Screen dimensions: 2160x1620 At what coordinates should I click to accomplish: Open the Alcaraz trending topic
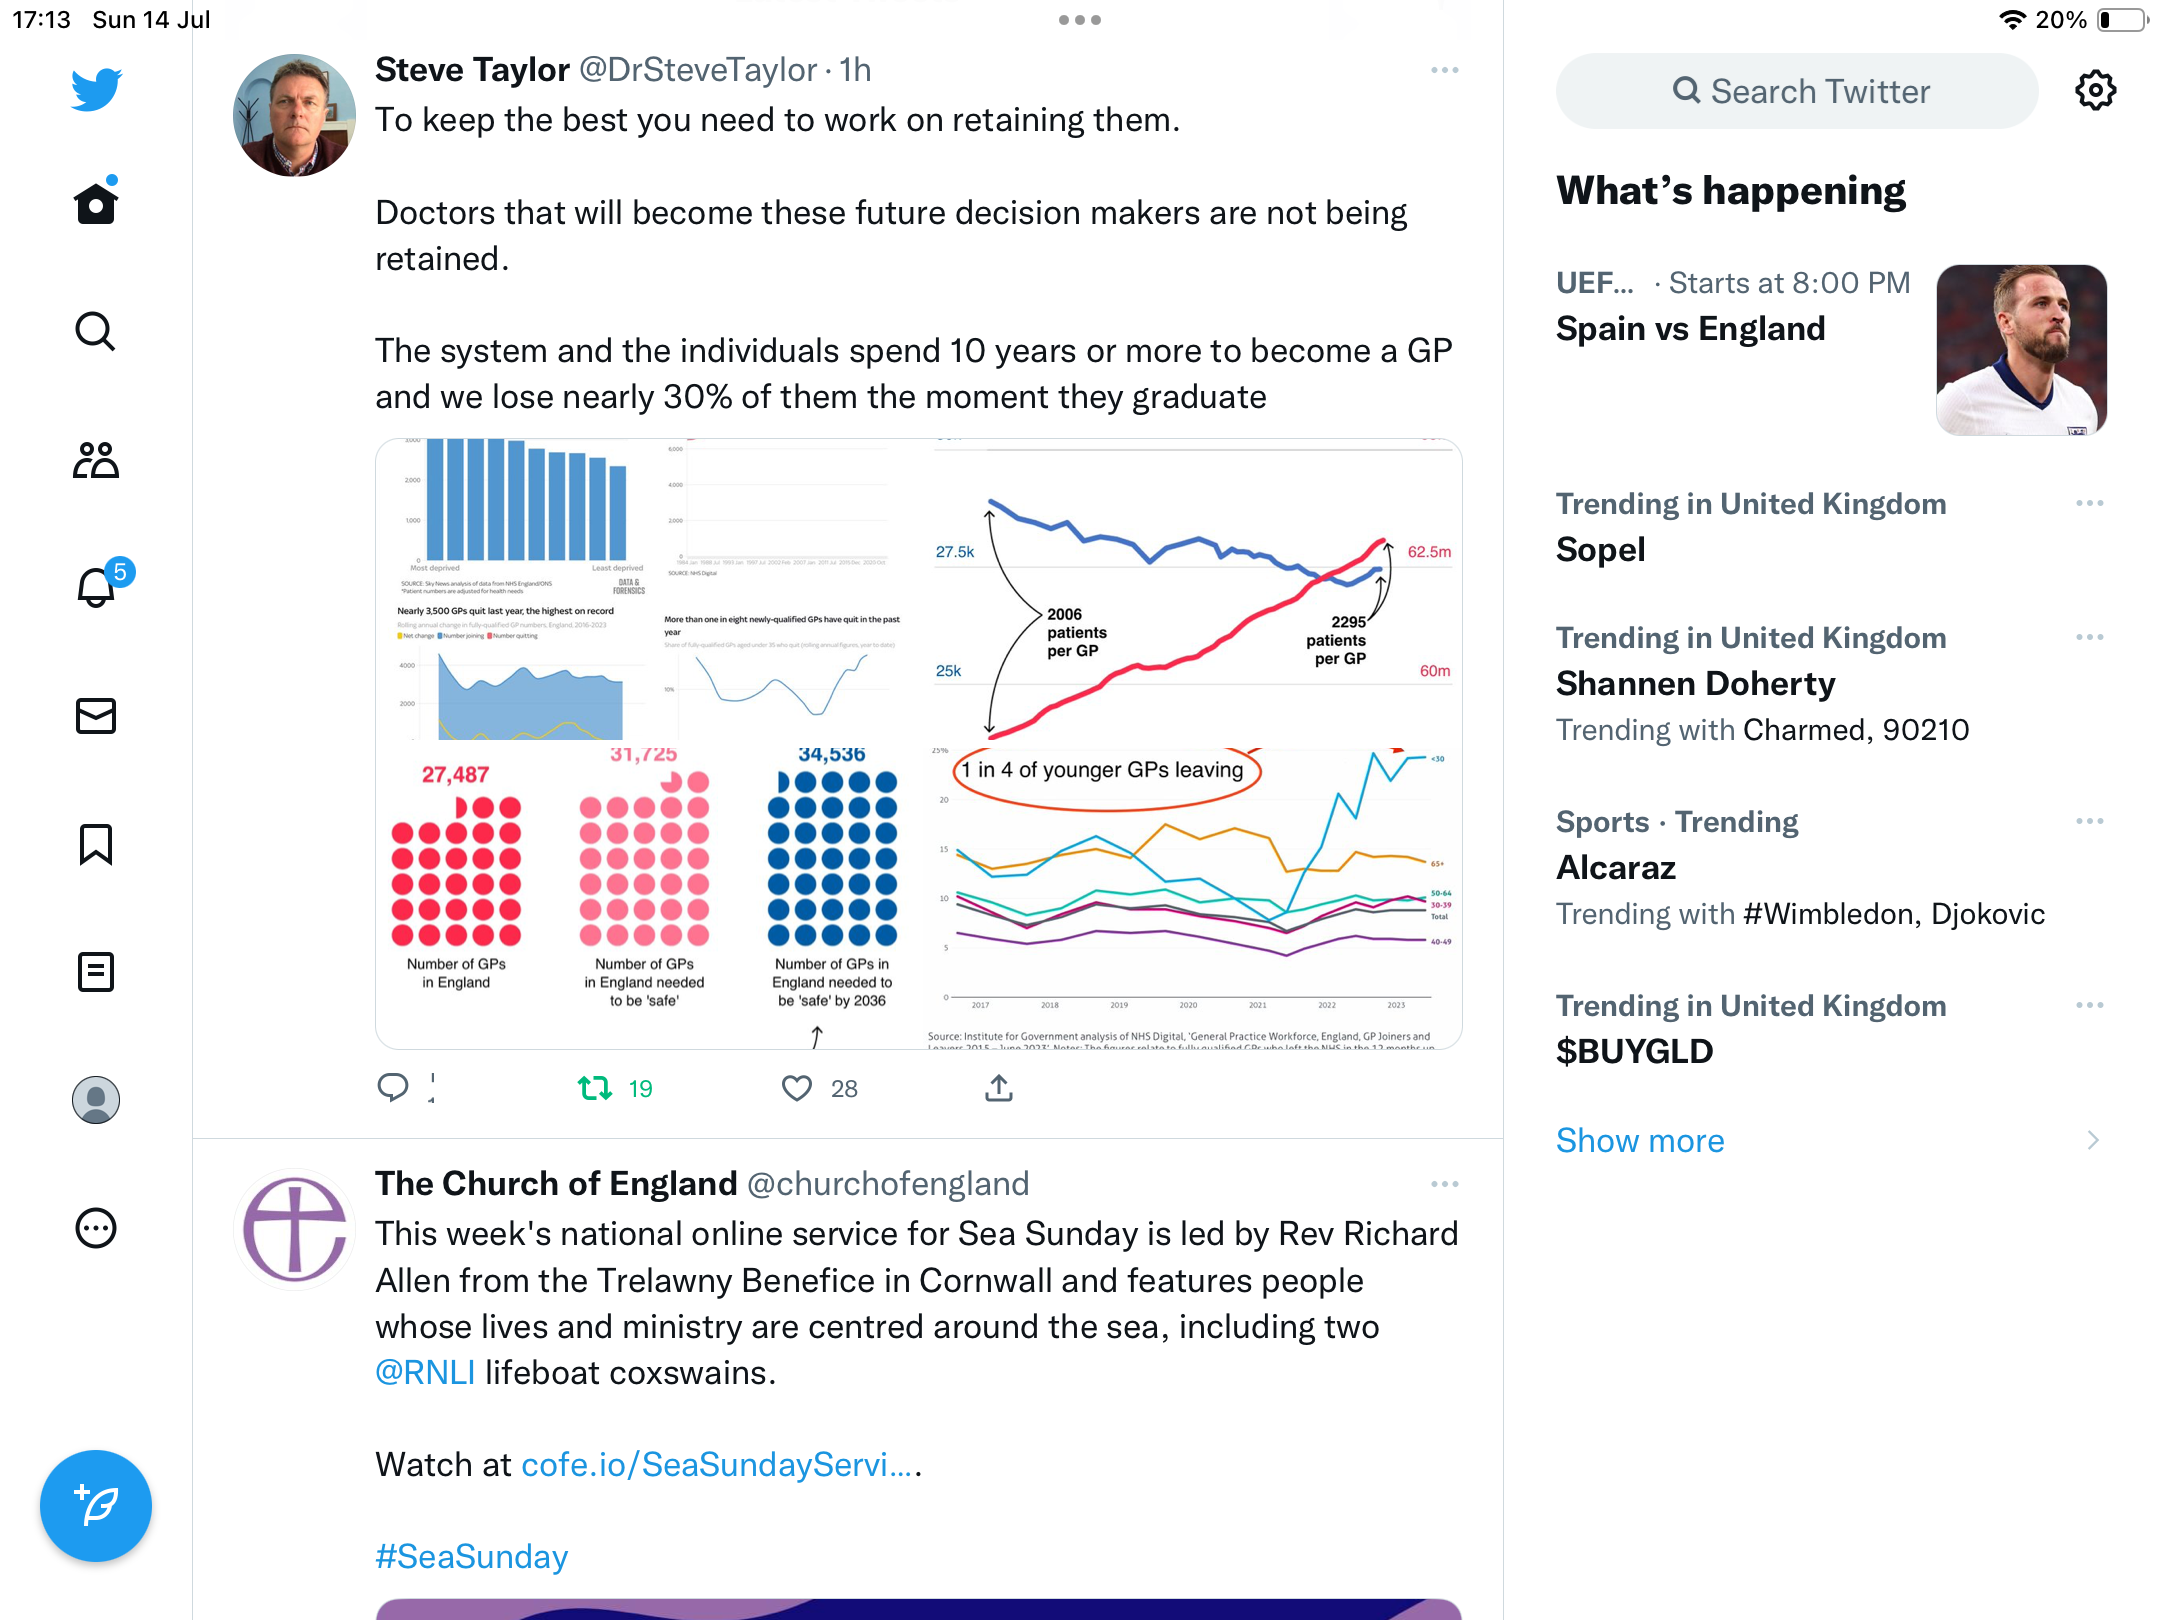tap(1616, 867)
